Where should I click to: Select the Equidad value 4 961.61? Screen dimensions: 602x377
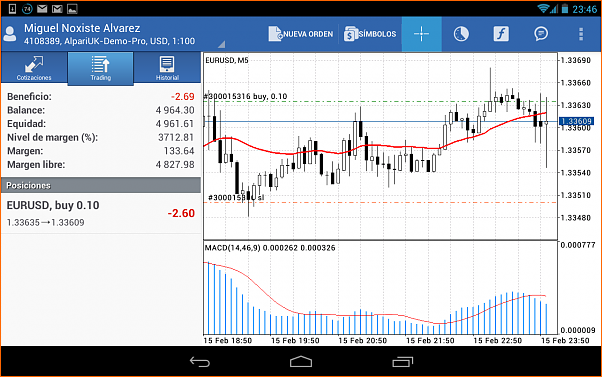tap(175, 124)
